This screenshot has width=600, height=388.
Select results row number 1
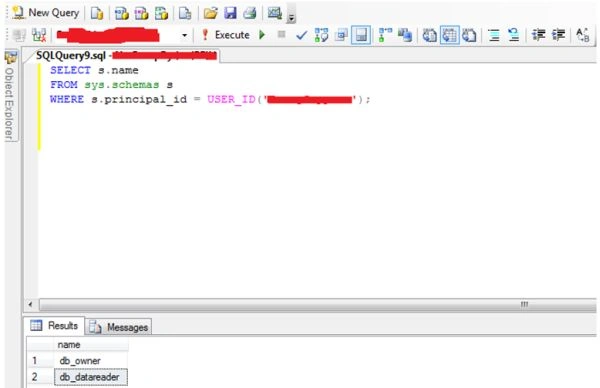[40, 361]
